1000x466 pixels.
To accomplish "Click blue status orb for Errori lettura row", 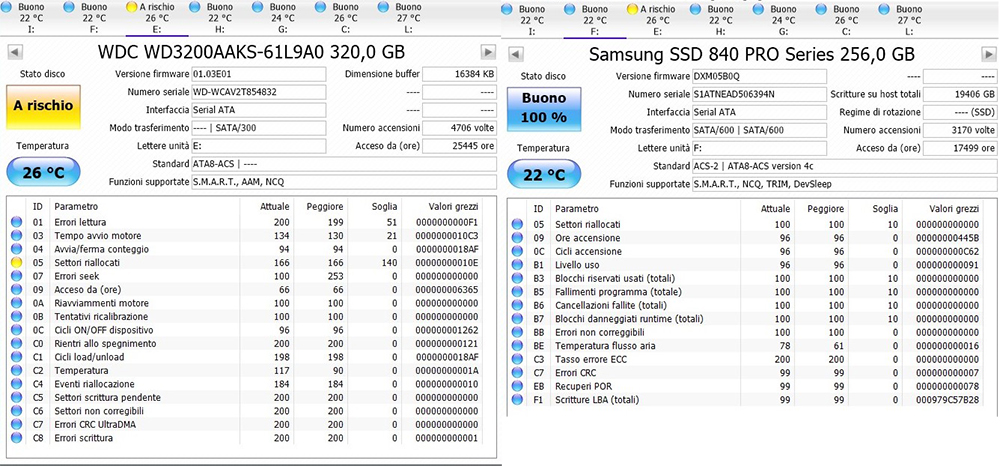I will [x=16, y=222].
